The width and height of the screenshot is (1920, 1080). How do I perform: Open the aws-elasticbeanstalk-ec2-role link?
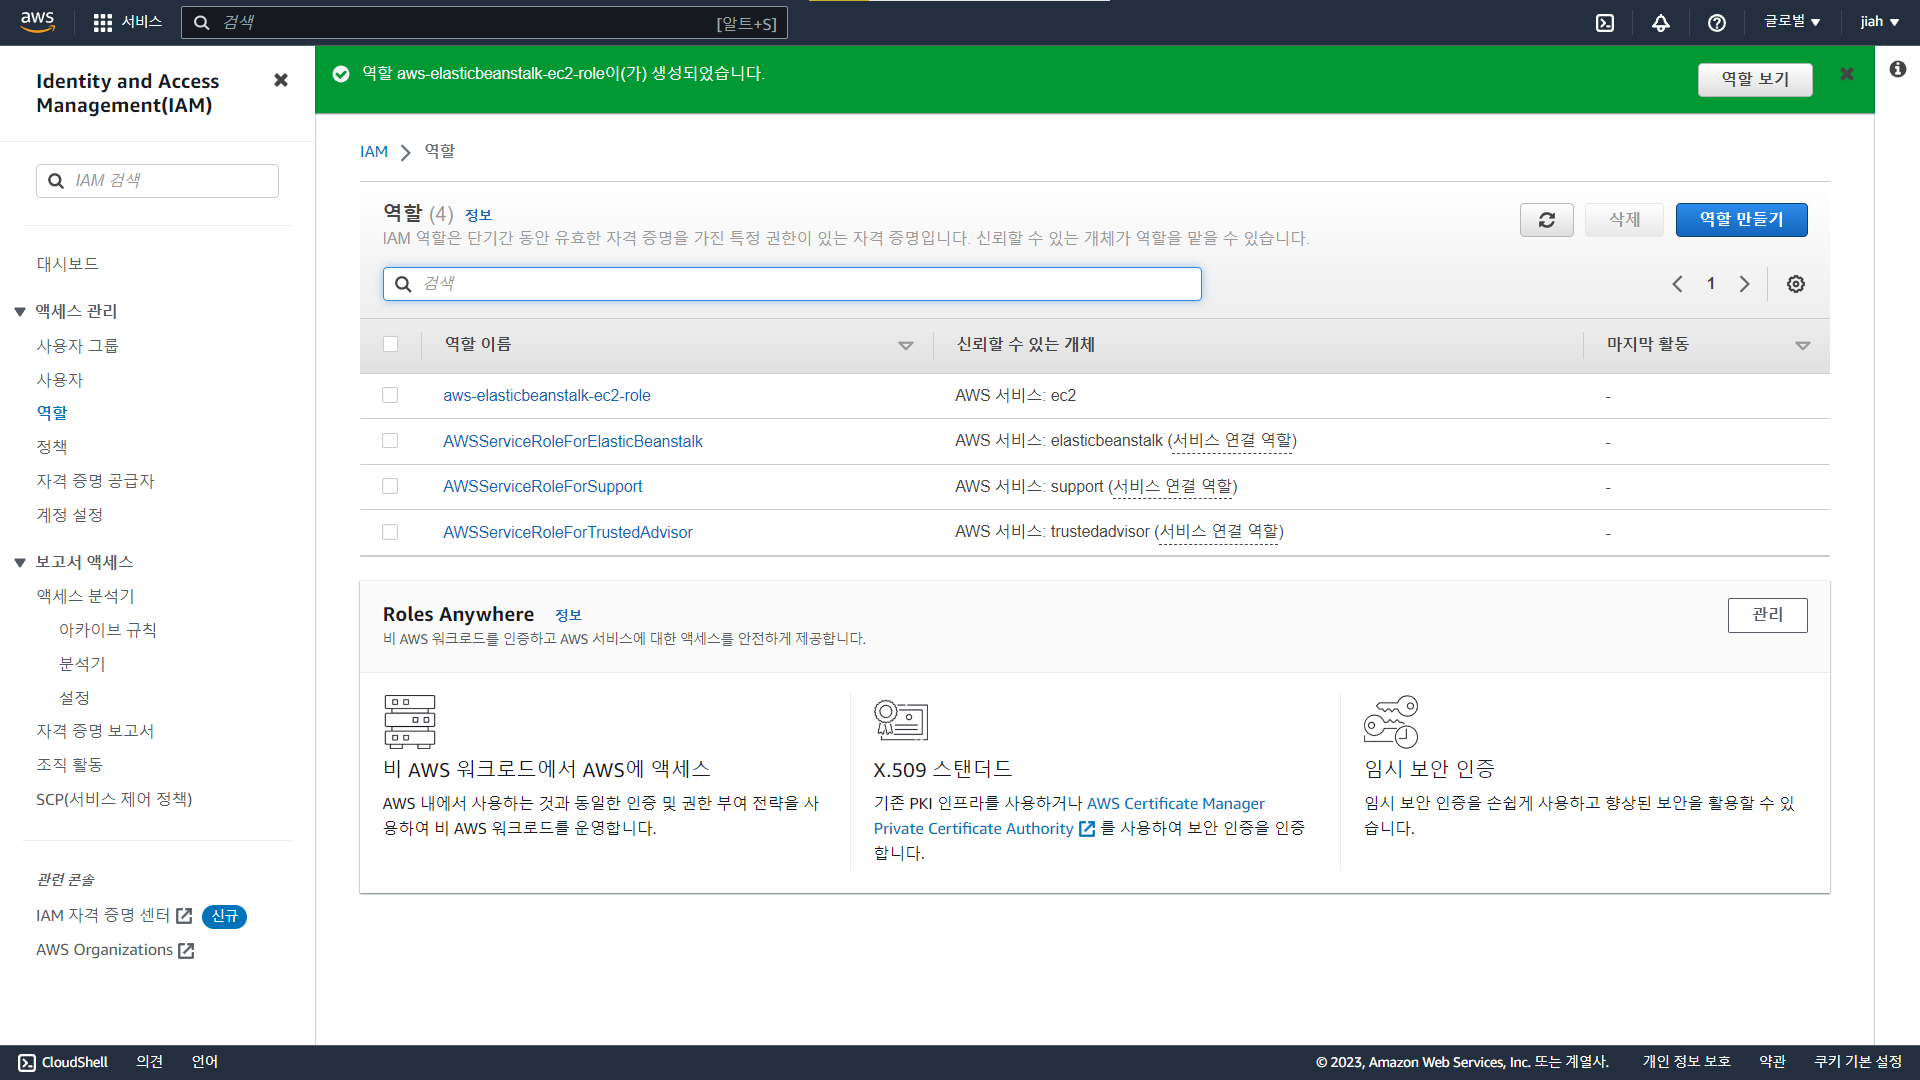(547, 396)
